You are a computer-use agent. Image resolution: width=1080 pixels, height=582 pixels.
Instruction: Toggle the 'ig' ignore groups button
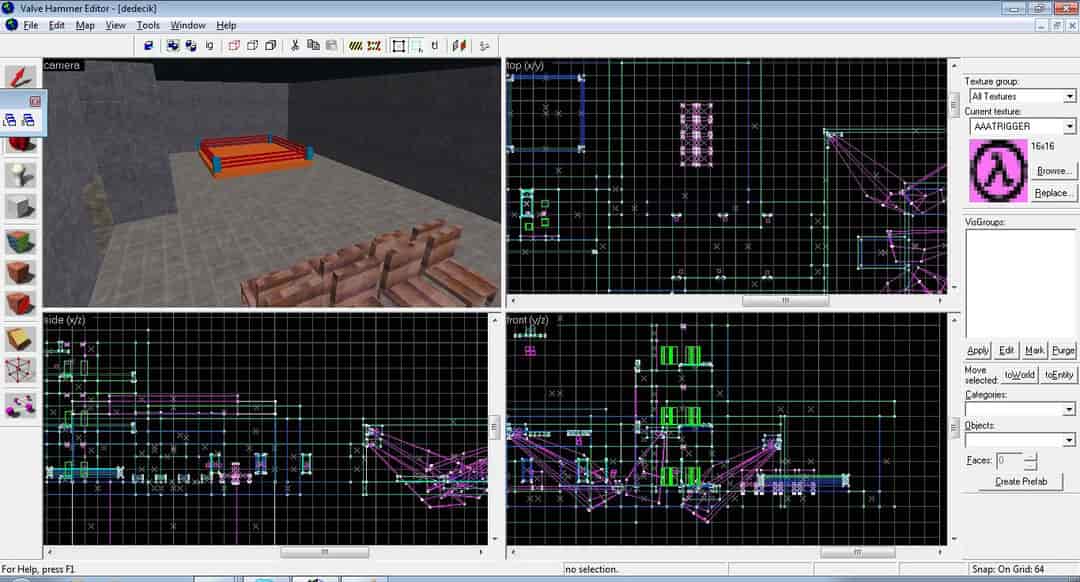(x=209, y=45)
